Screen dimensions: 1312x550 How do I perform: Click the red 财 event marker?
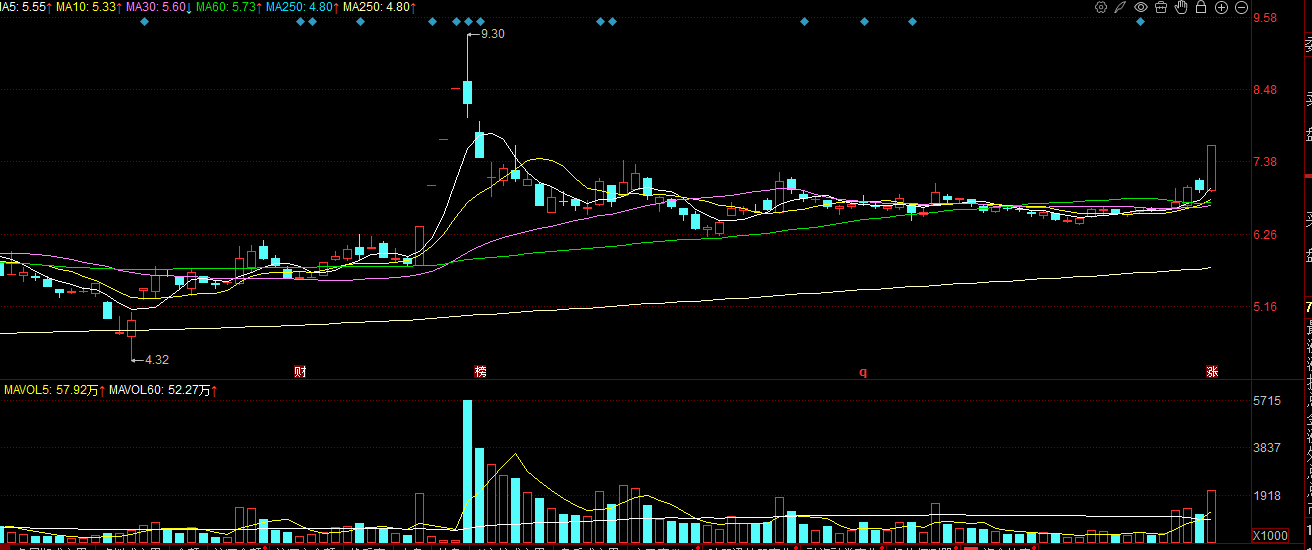coord(299,372)
